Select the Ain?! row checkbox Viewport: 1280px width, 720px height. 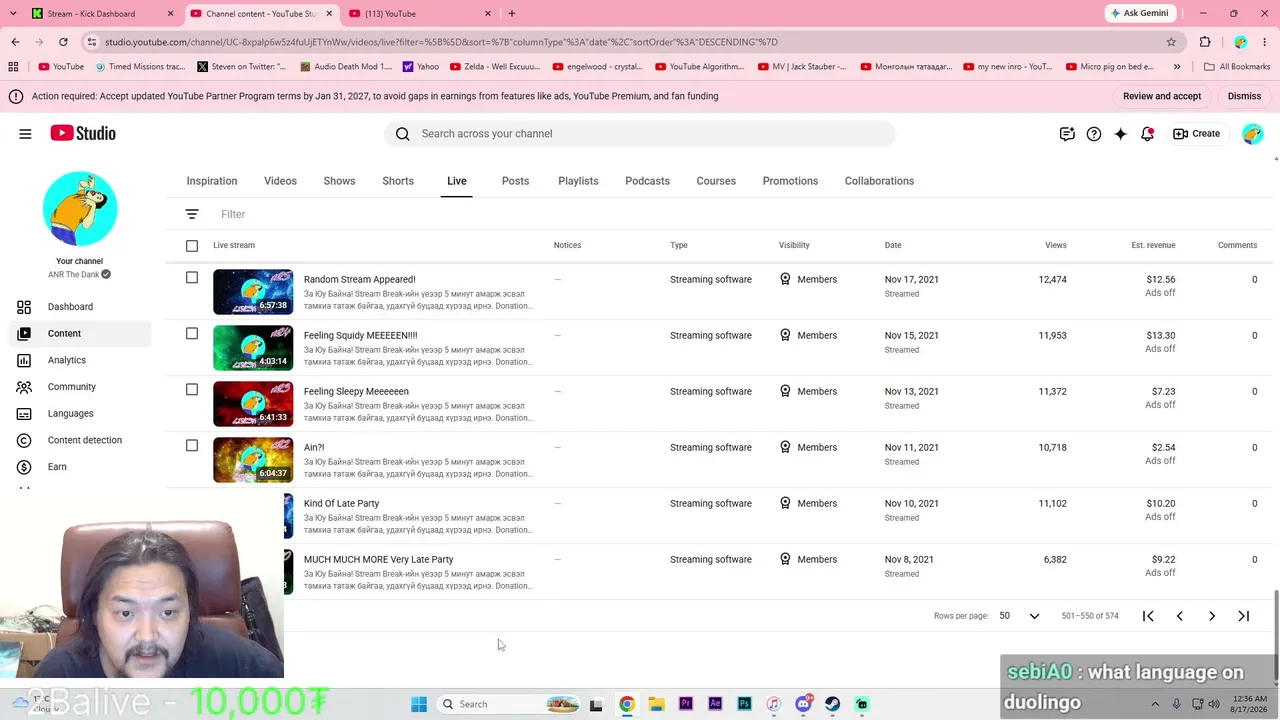pyautogui.click(x=192, y=446)
